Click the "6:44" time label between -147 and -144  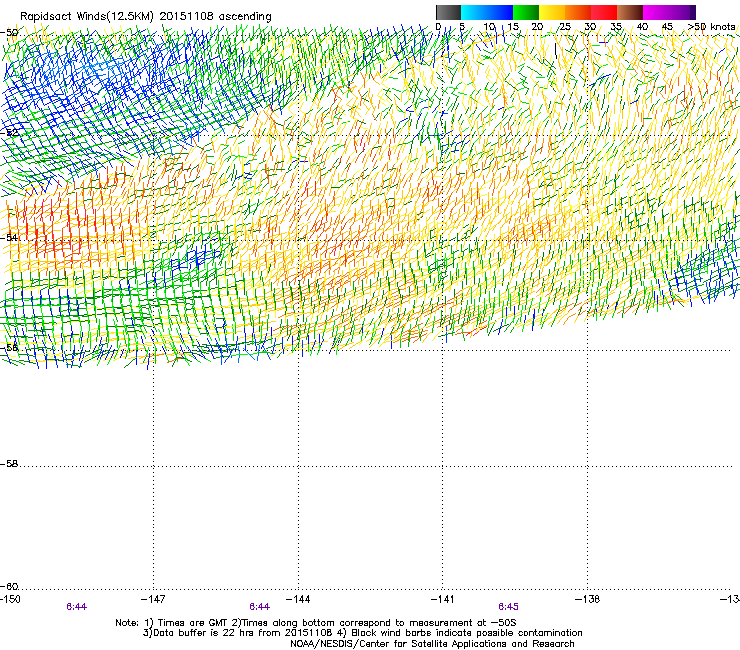point(260,607)
